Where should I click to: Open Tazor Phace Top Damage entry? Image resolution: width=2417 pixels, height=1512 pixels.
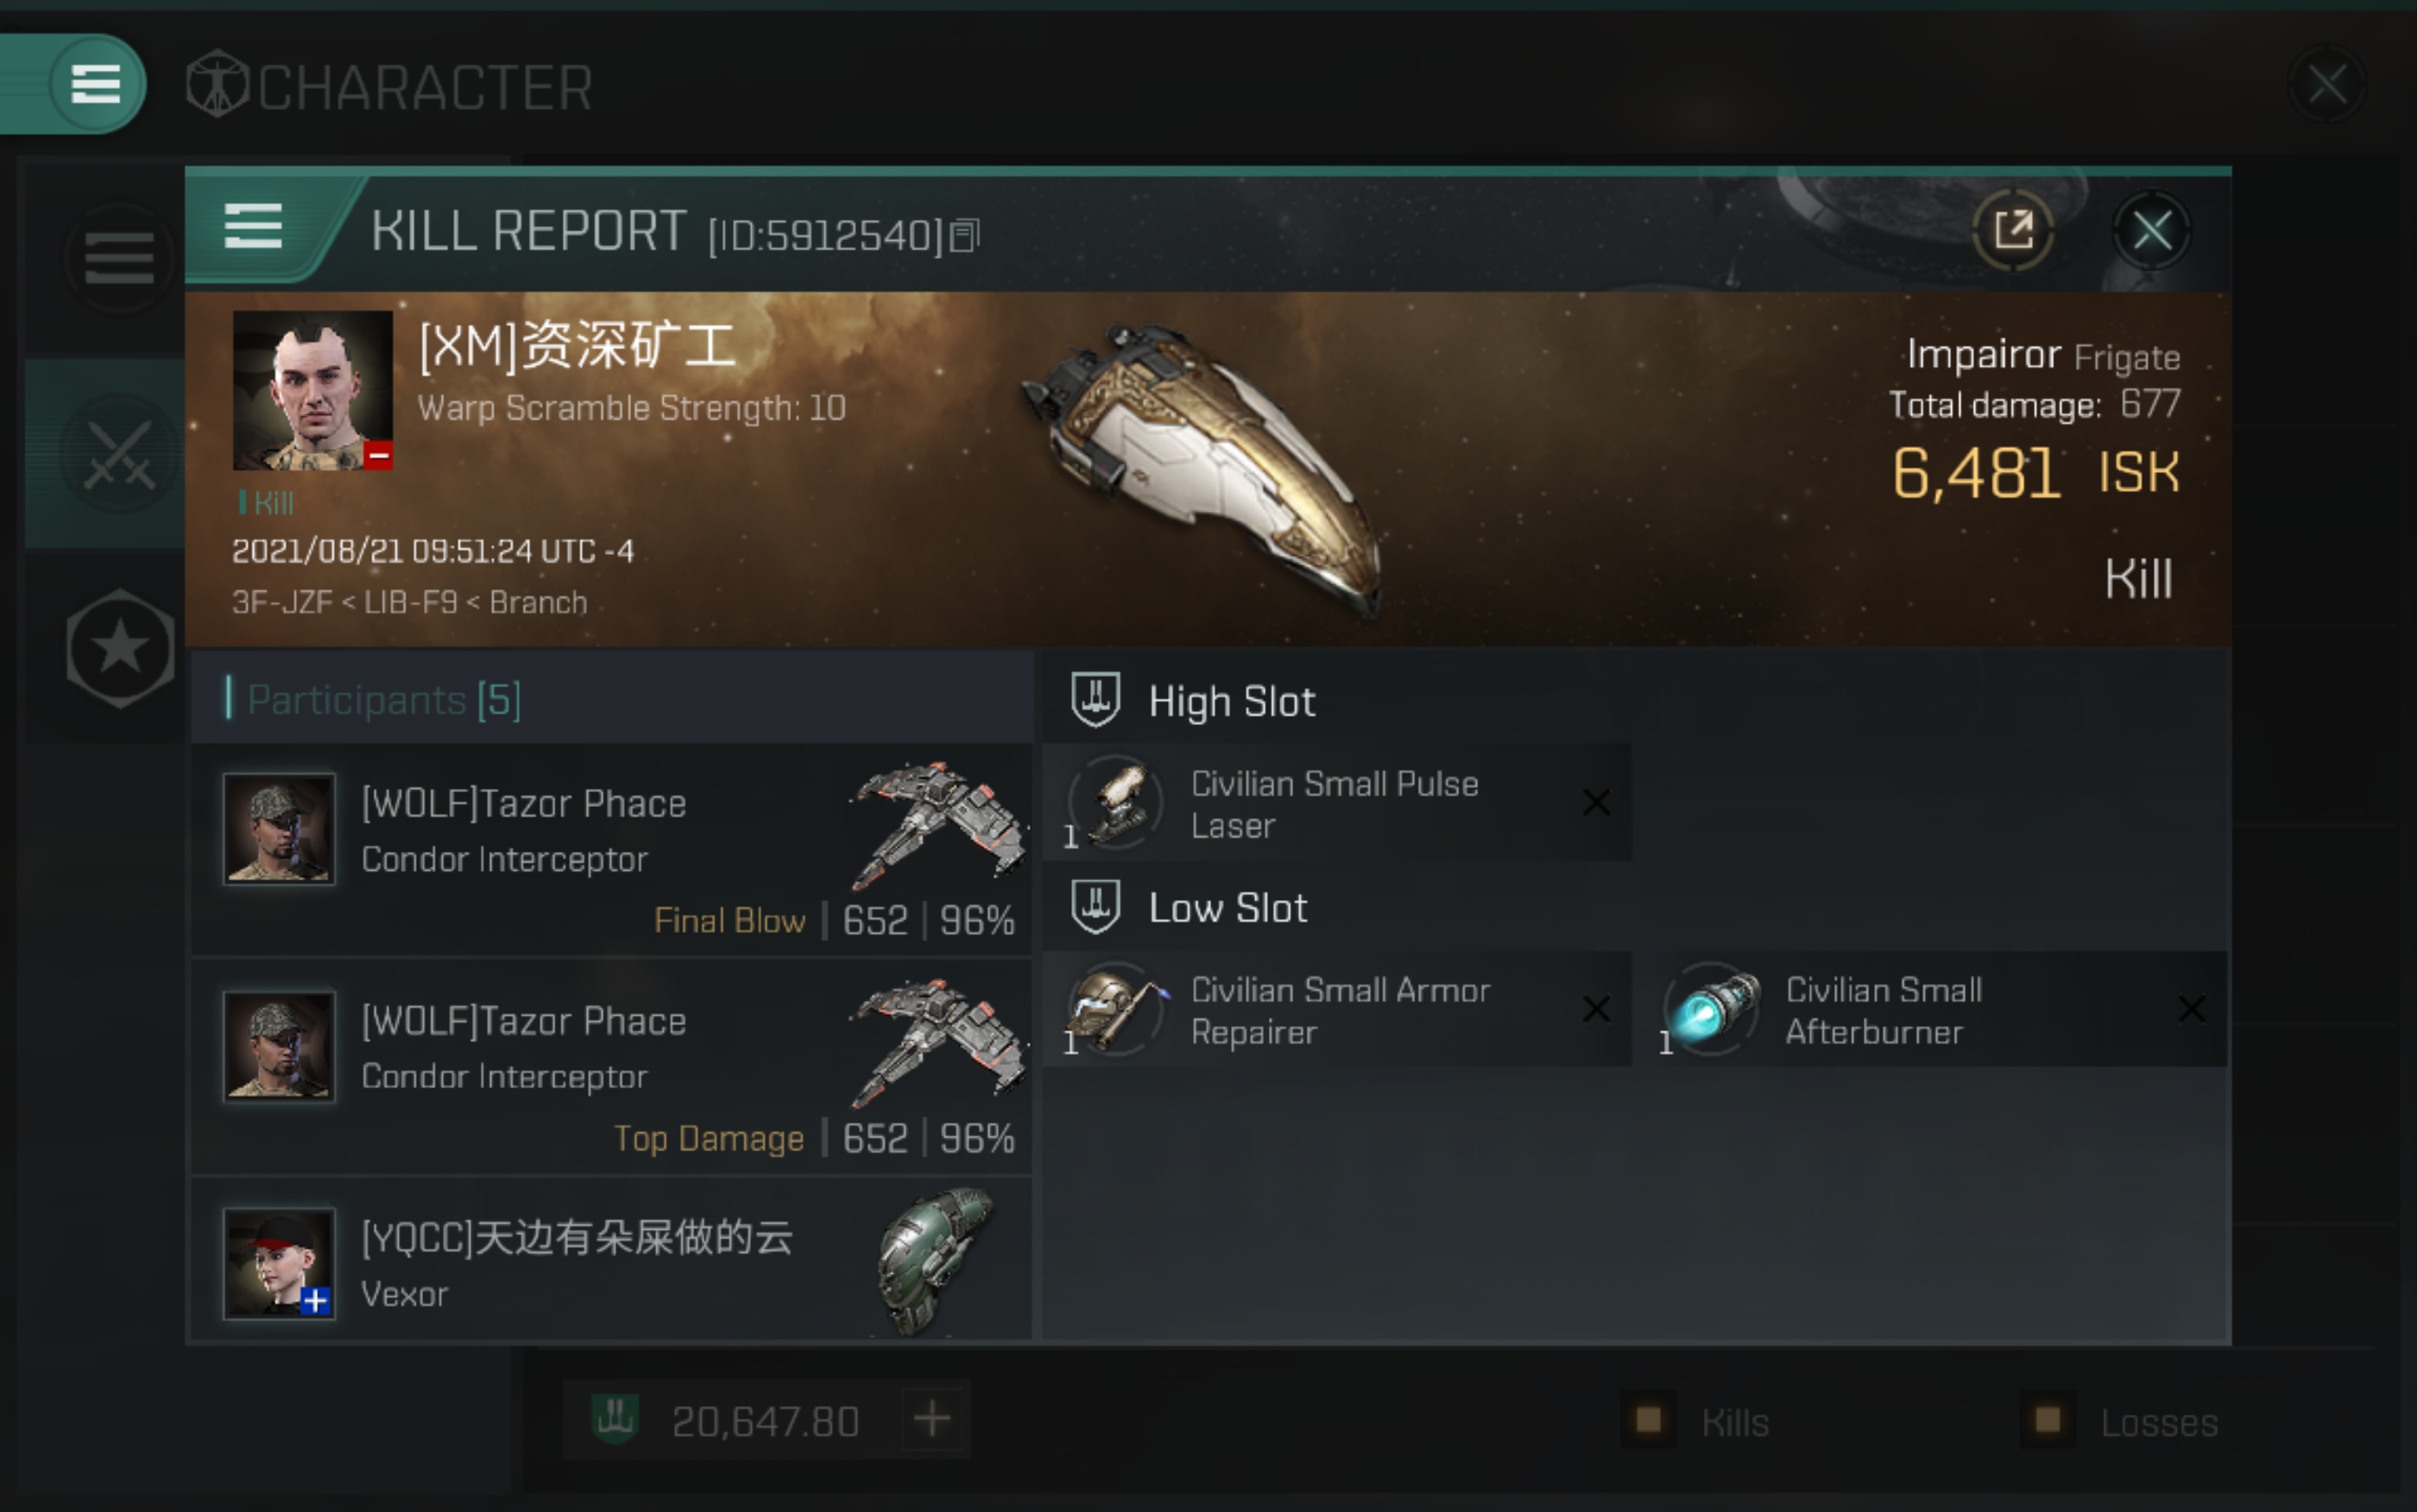pyautogui.click(x=612, y=1068)
